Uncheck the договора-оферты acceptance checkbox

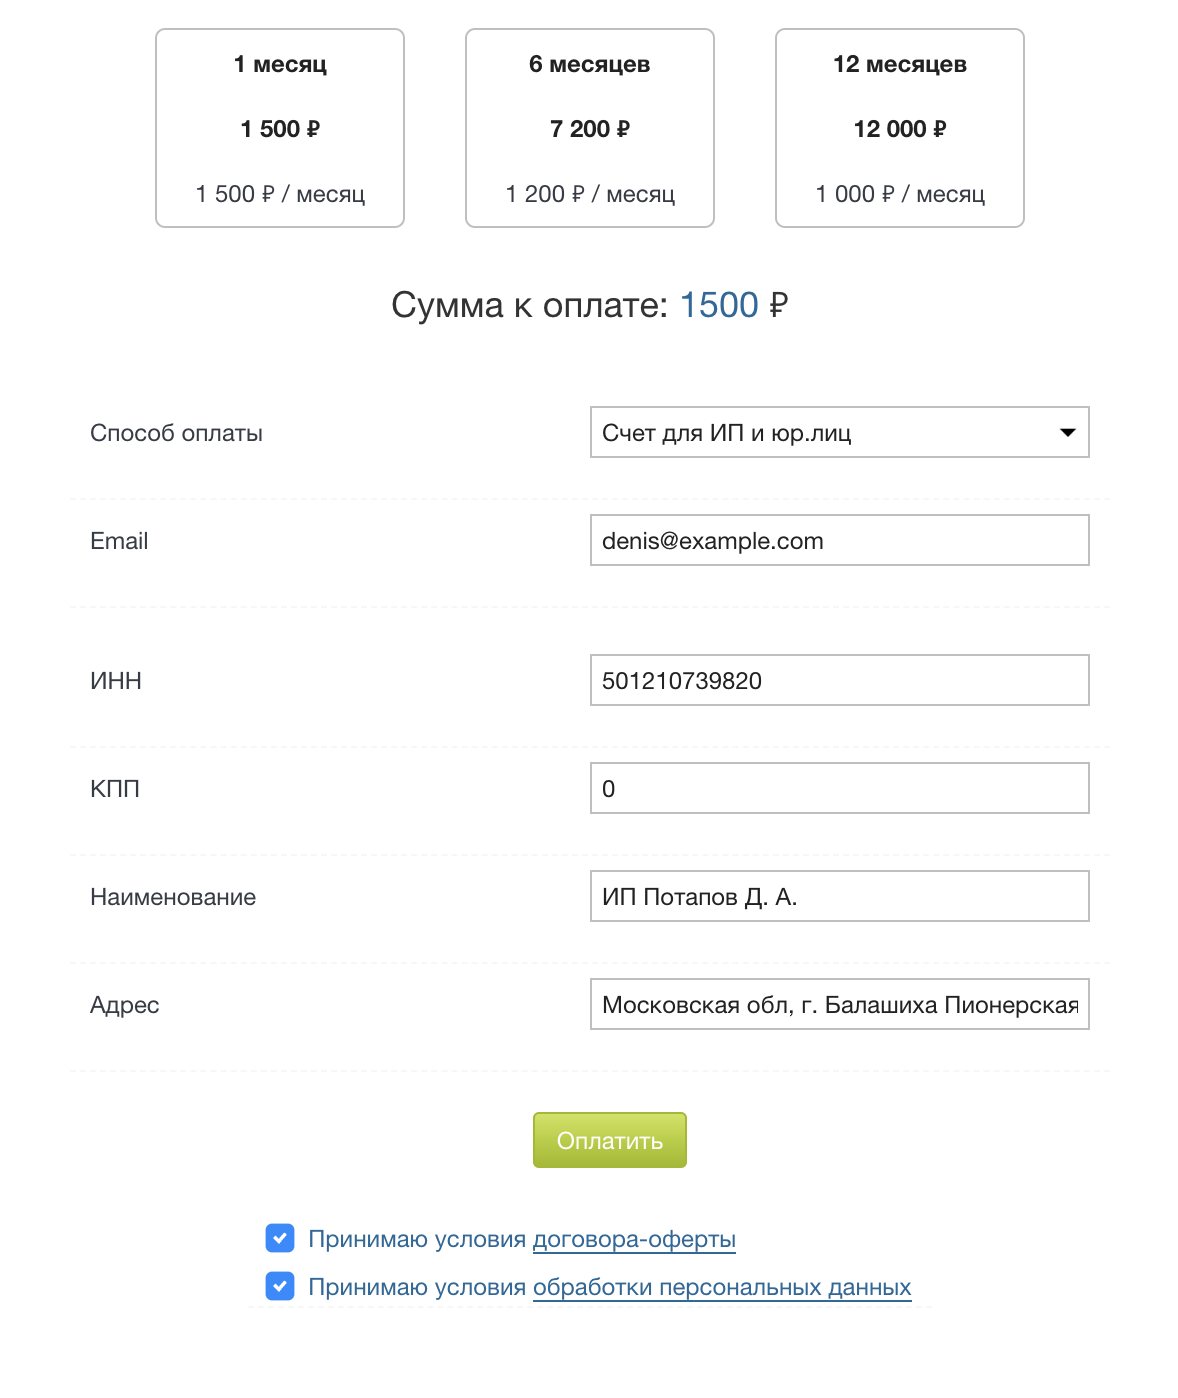(x=280, y=1238)
